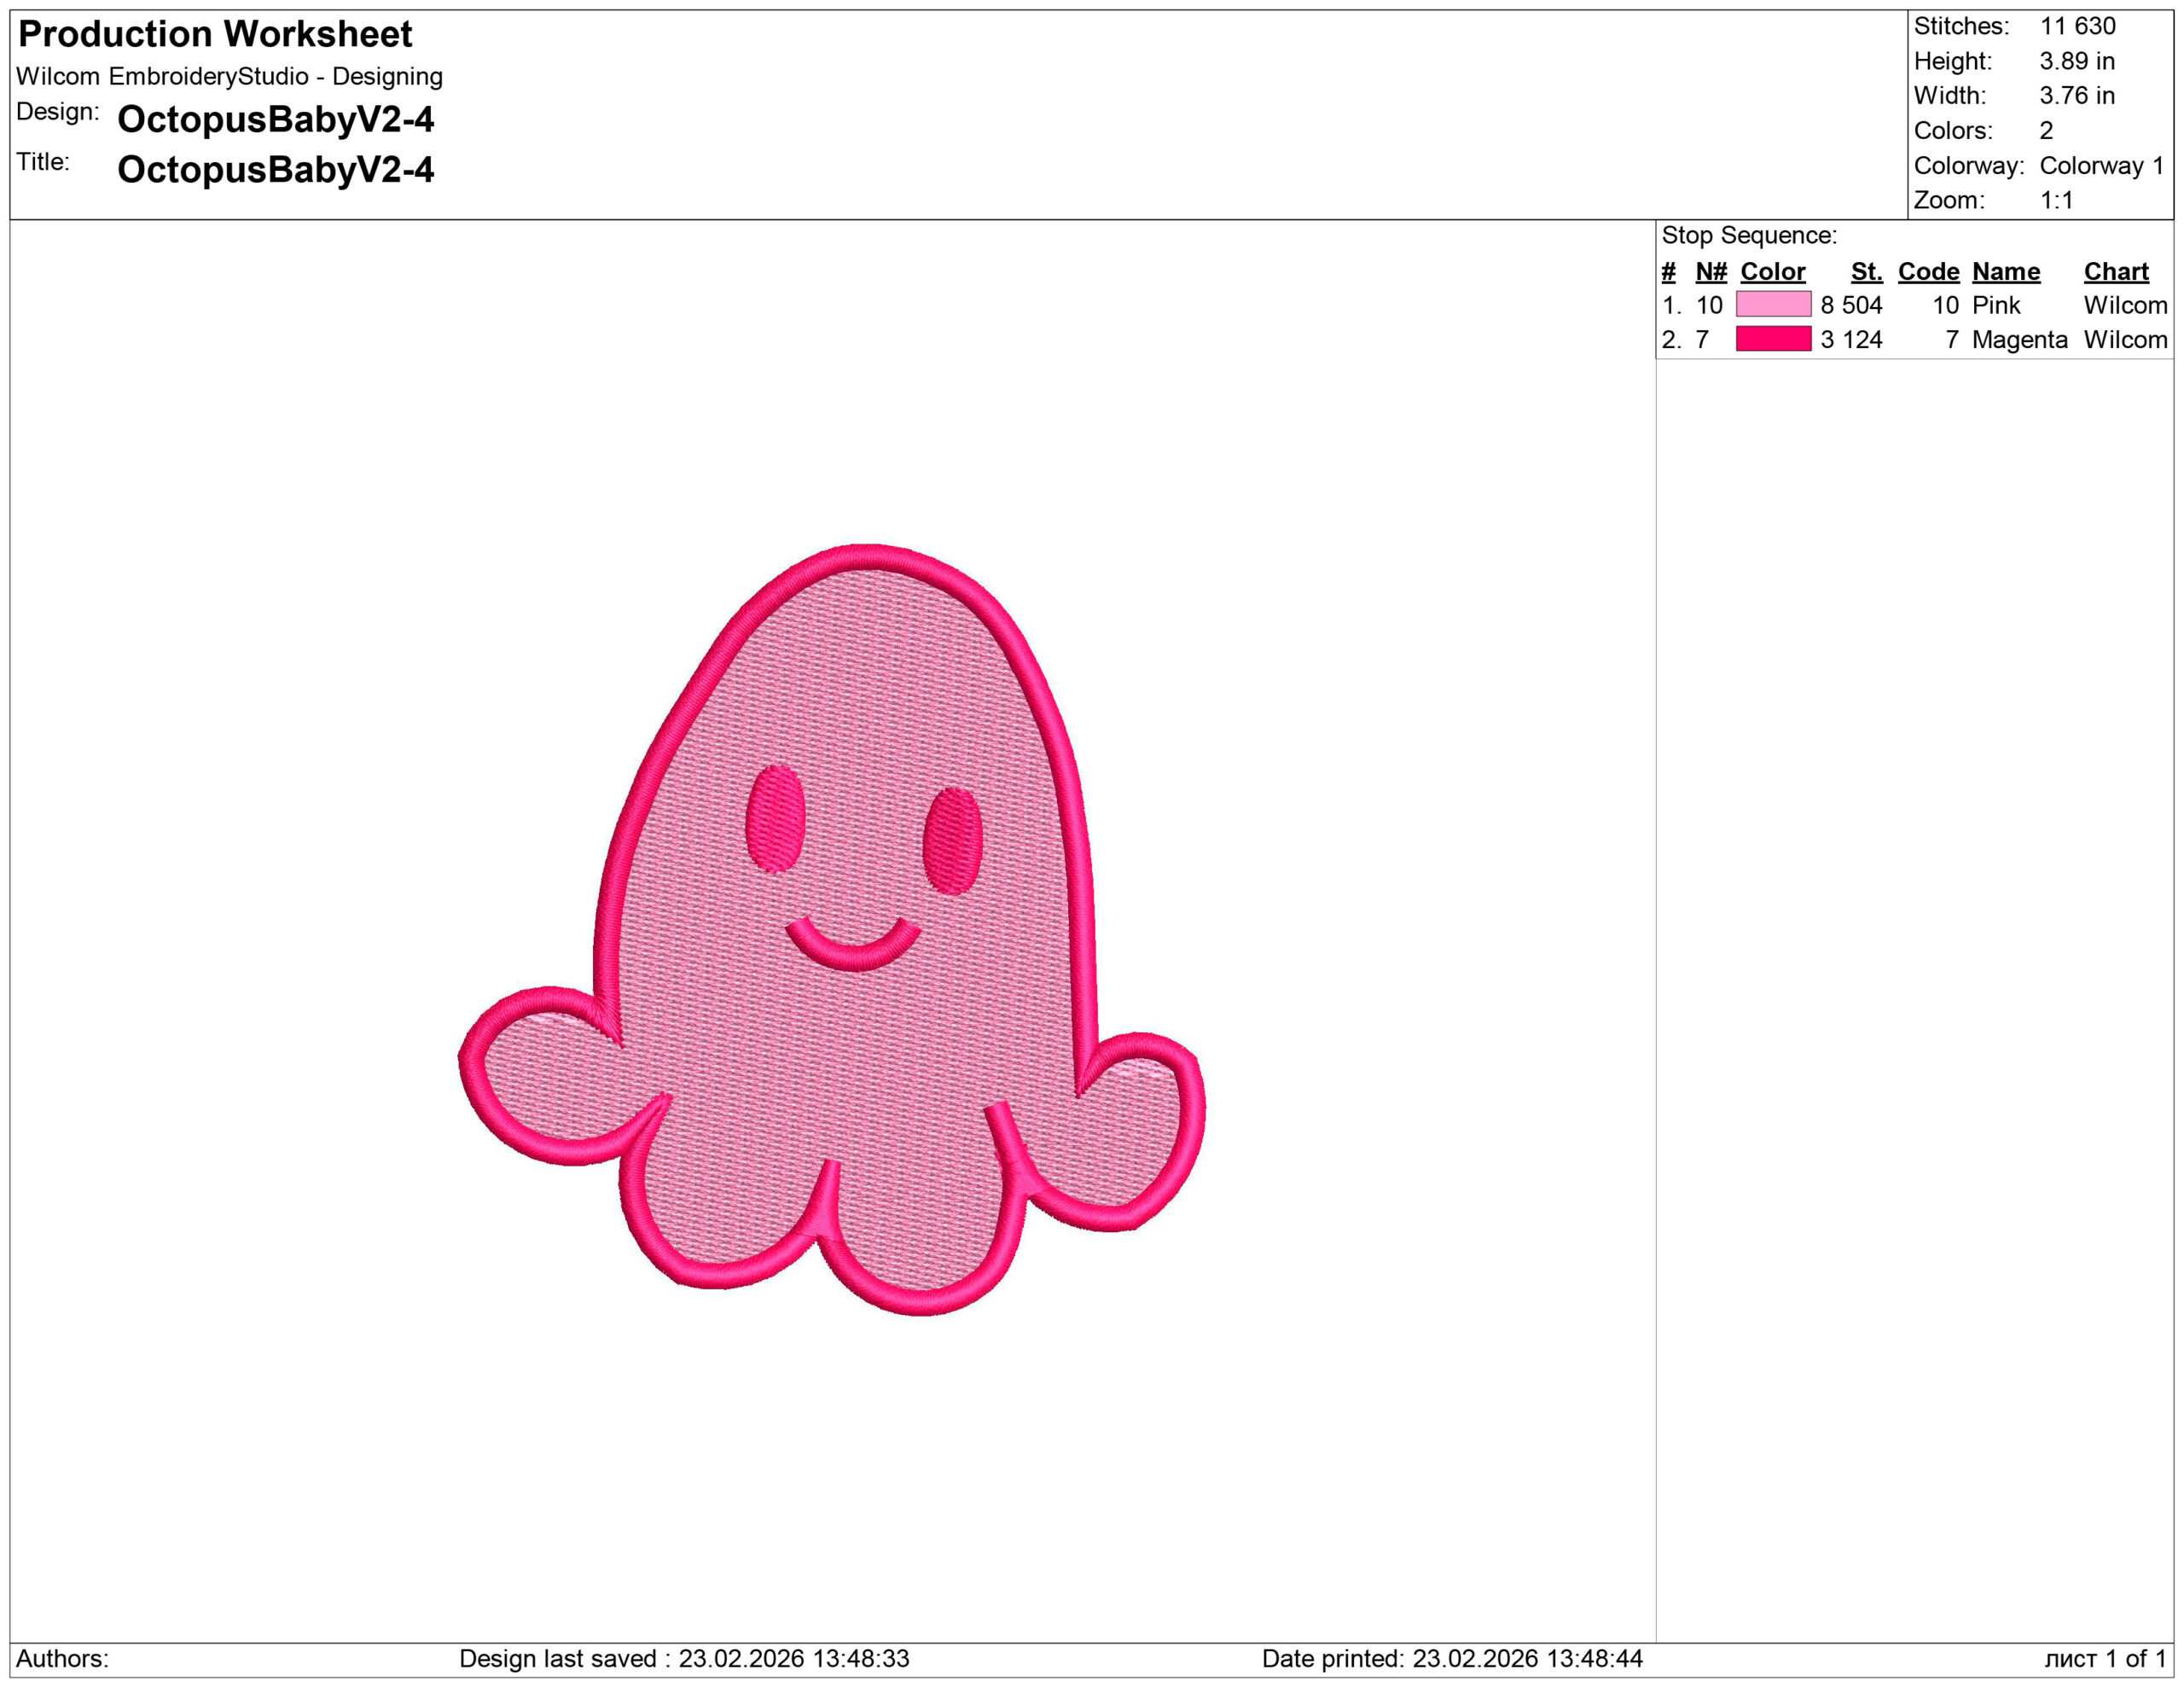Click the Design name OctopusBabyV2-4
This screenshot has width=2184, height=1681.
click(x=275, y=119)
